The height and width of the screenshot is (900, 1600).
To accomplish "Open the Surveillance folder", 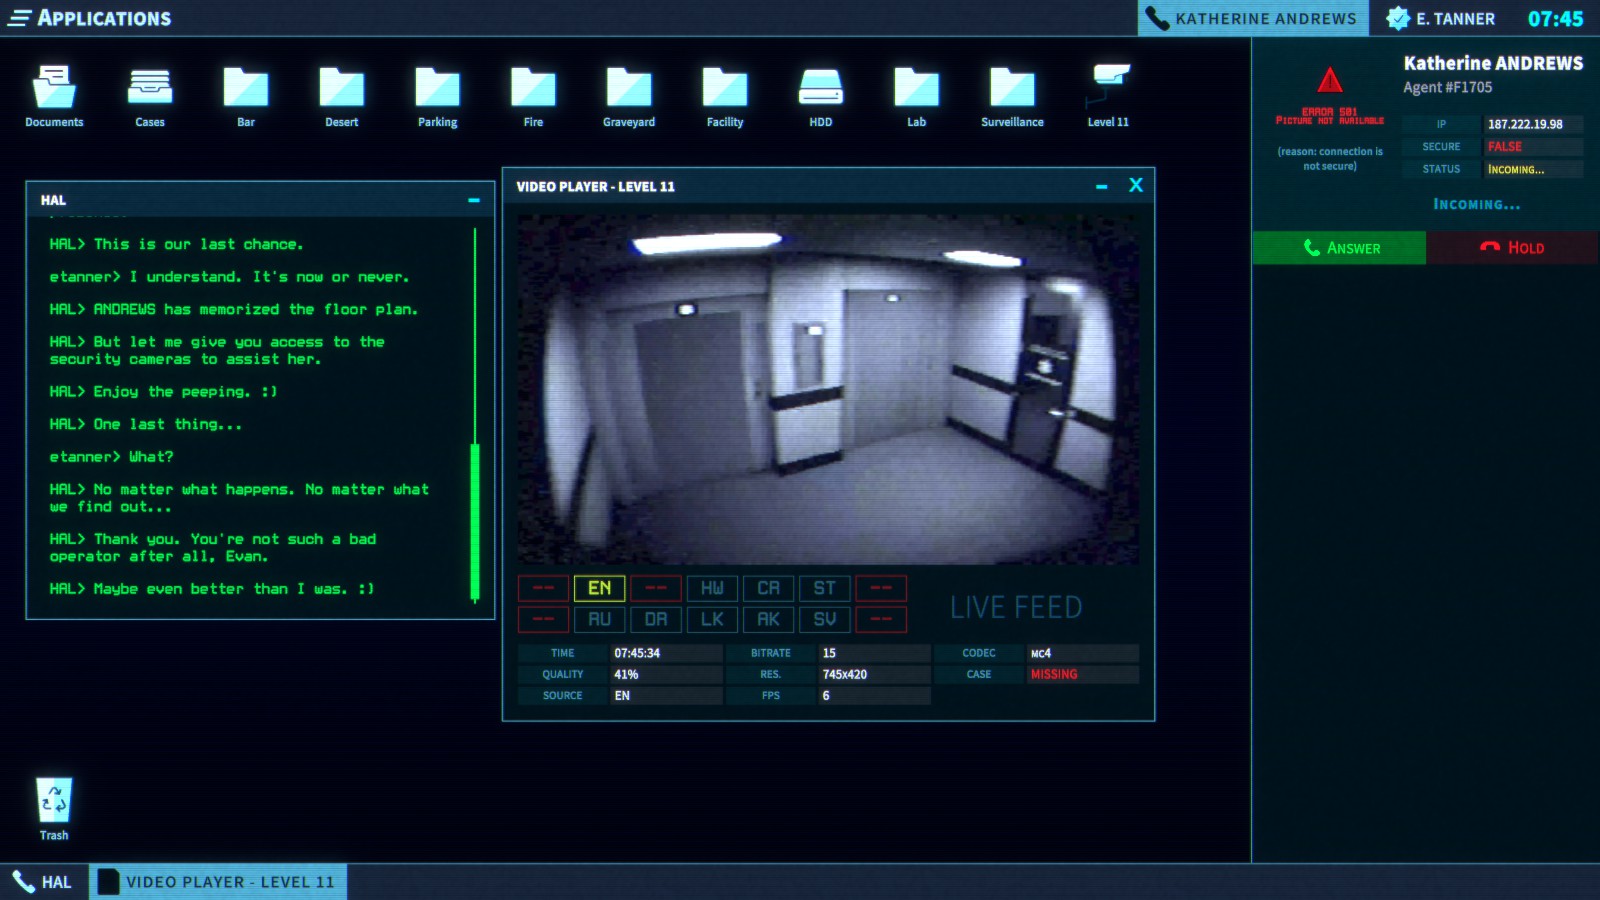I will point(1011,90).
